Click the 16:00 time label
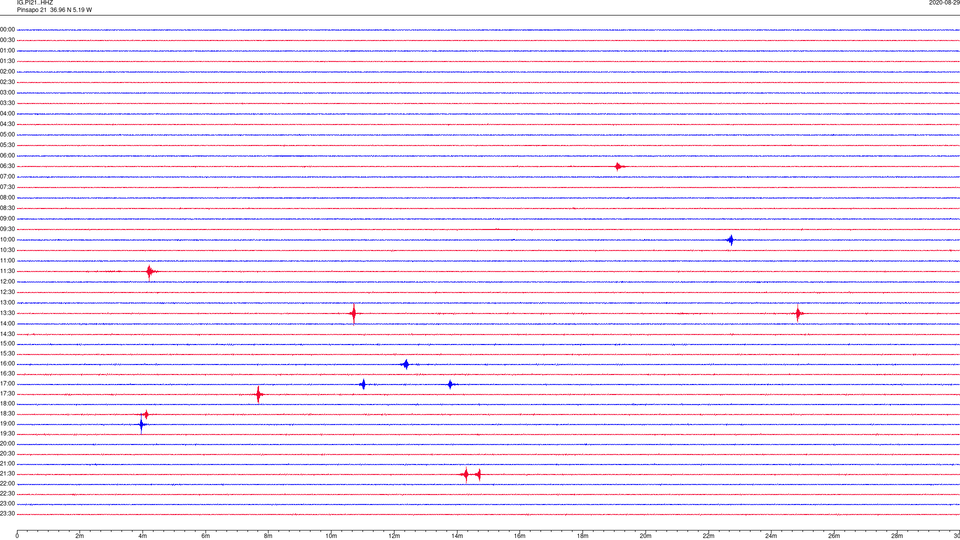The image size is (960, 540). click(7, 364)
